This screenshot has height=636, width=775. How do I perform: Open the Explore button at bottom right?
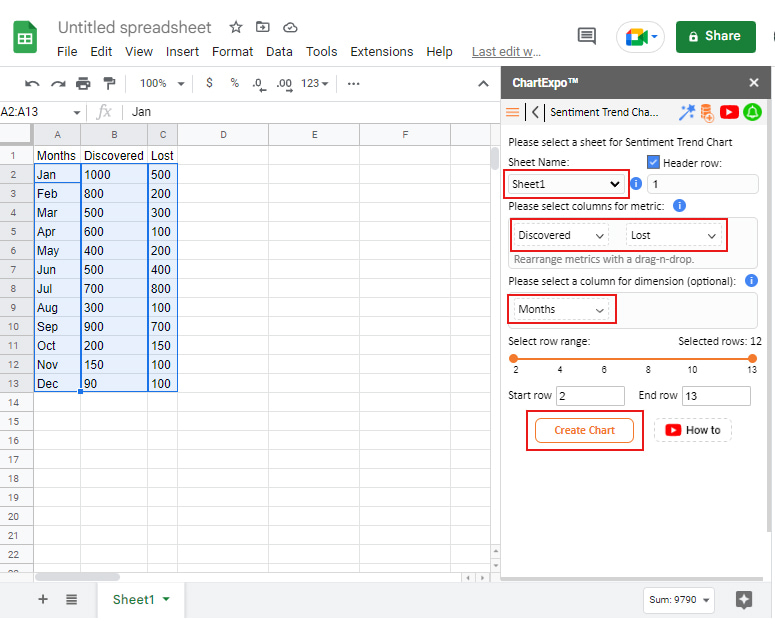point(744,599)
